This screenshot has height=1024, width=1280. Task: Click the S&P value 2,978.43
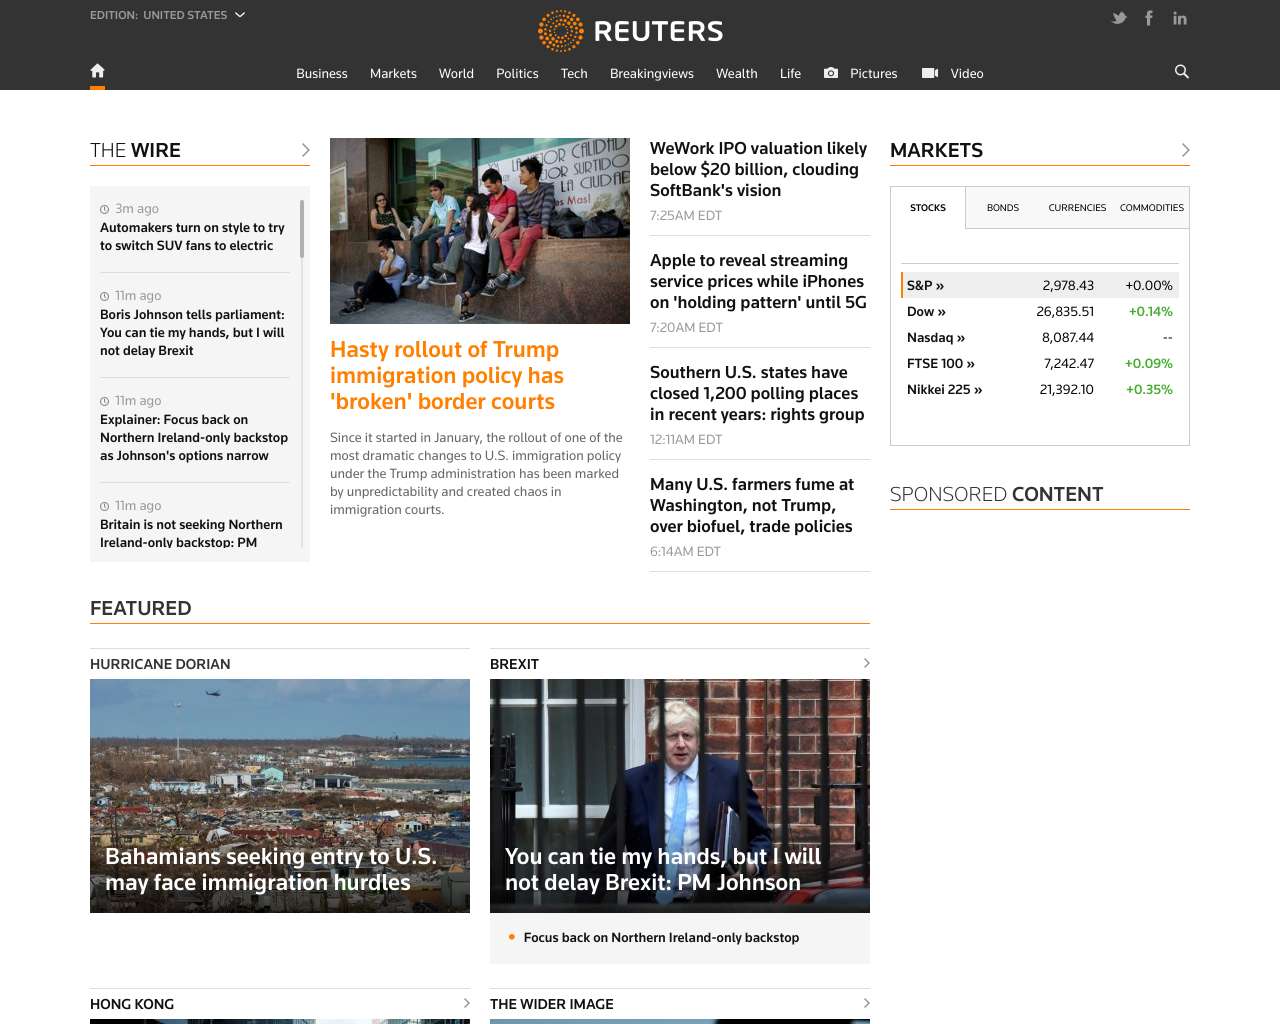[1068, 285]
